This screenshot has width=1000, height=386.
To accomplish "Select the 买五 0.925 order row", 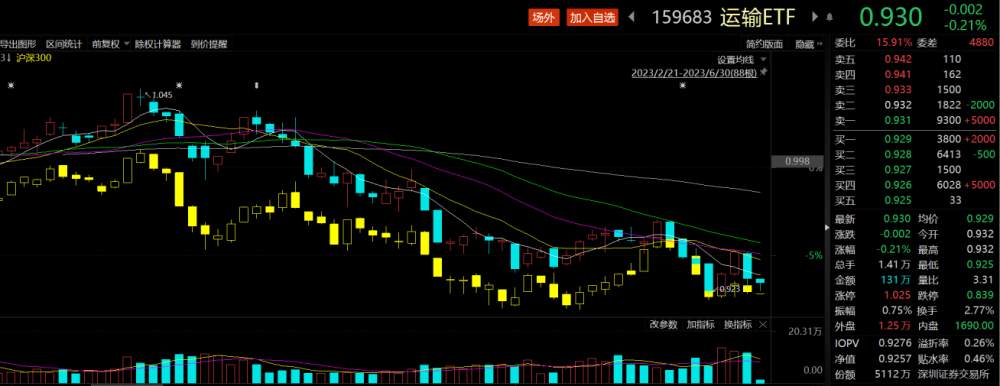I will pos(915,200).
